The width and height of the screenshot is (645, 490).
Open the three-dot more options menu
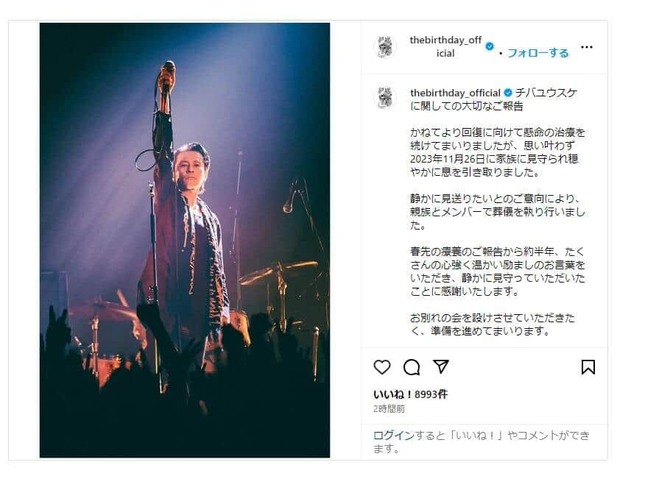(x=587, y=47)
